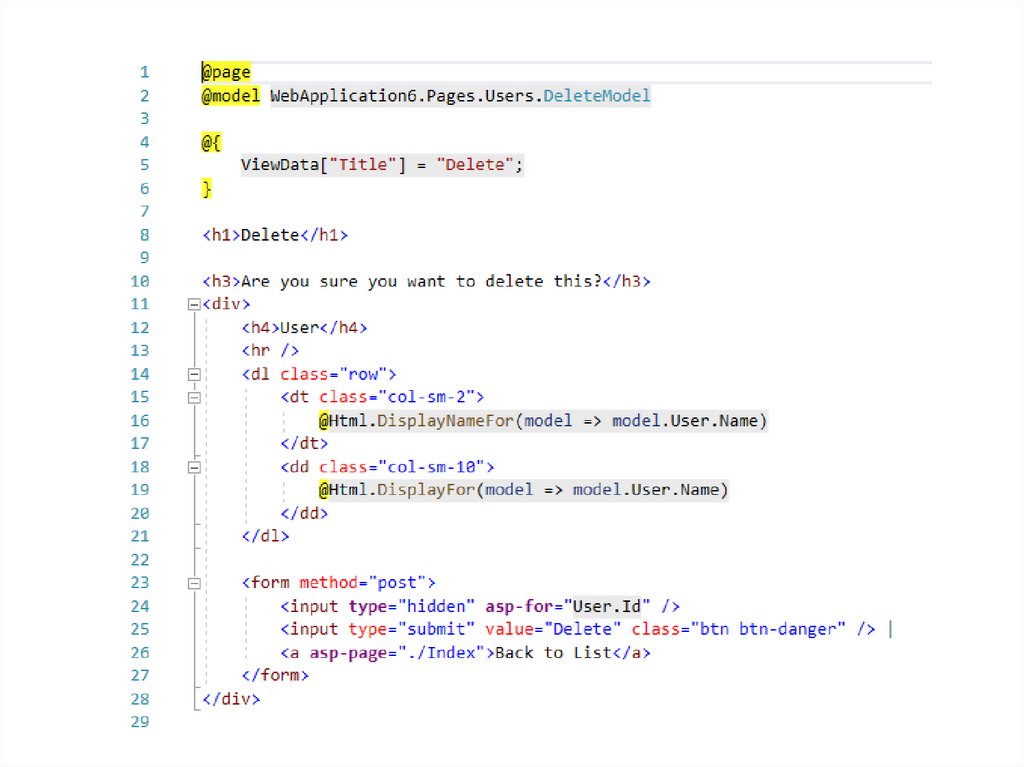Click line number 25 in the gutter

pos(140,629)
